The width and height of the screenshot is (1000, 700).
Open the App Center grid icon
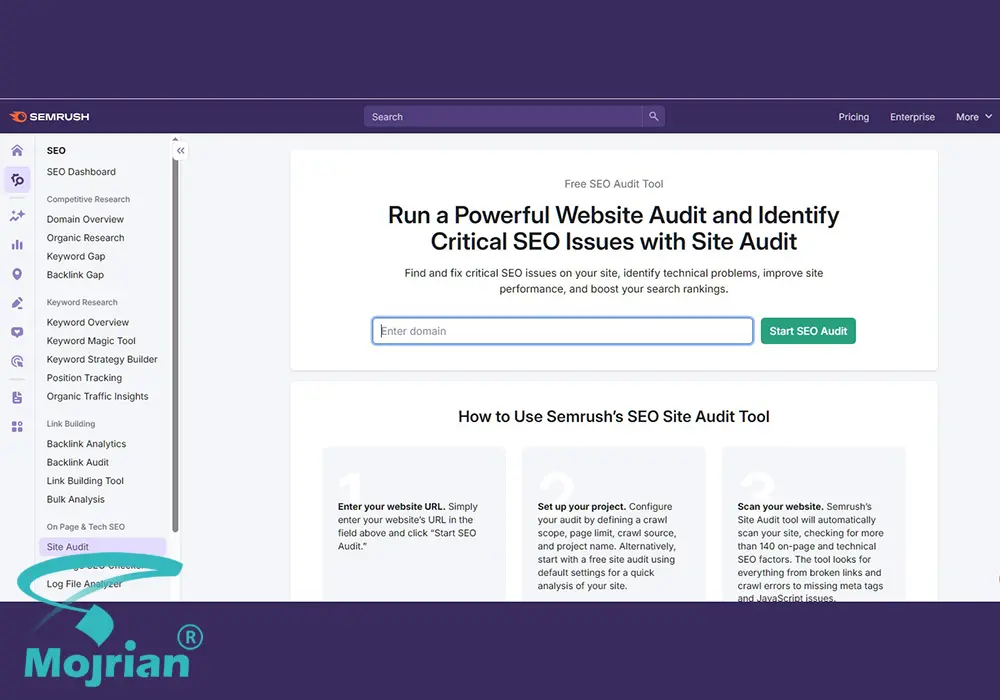(17, 427)
